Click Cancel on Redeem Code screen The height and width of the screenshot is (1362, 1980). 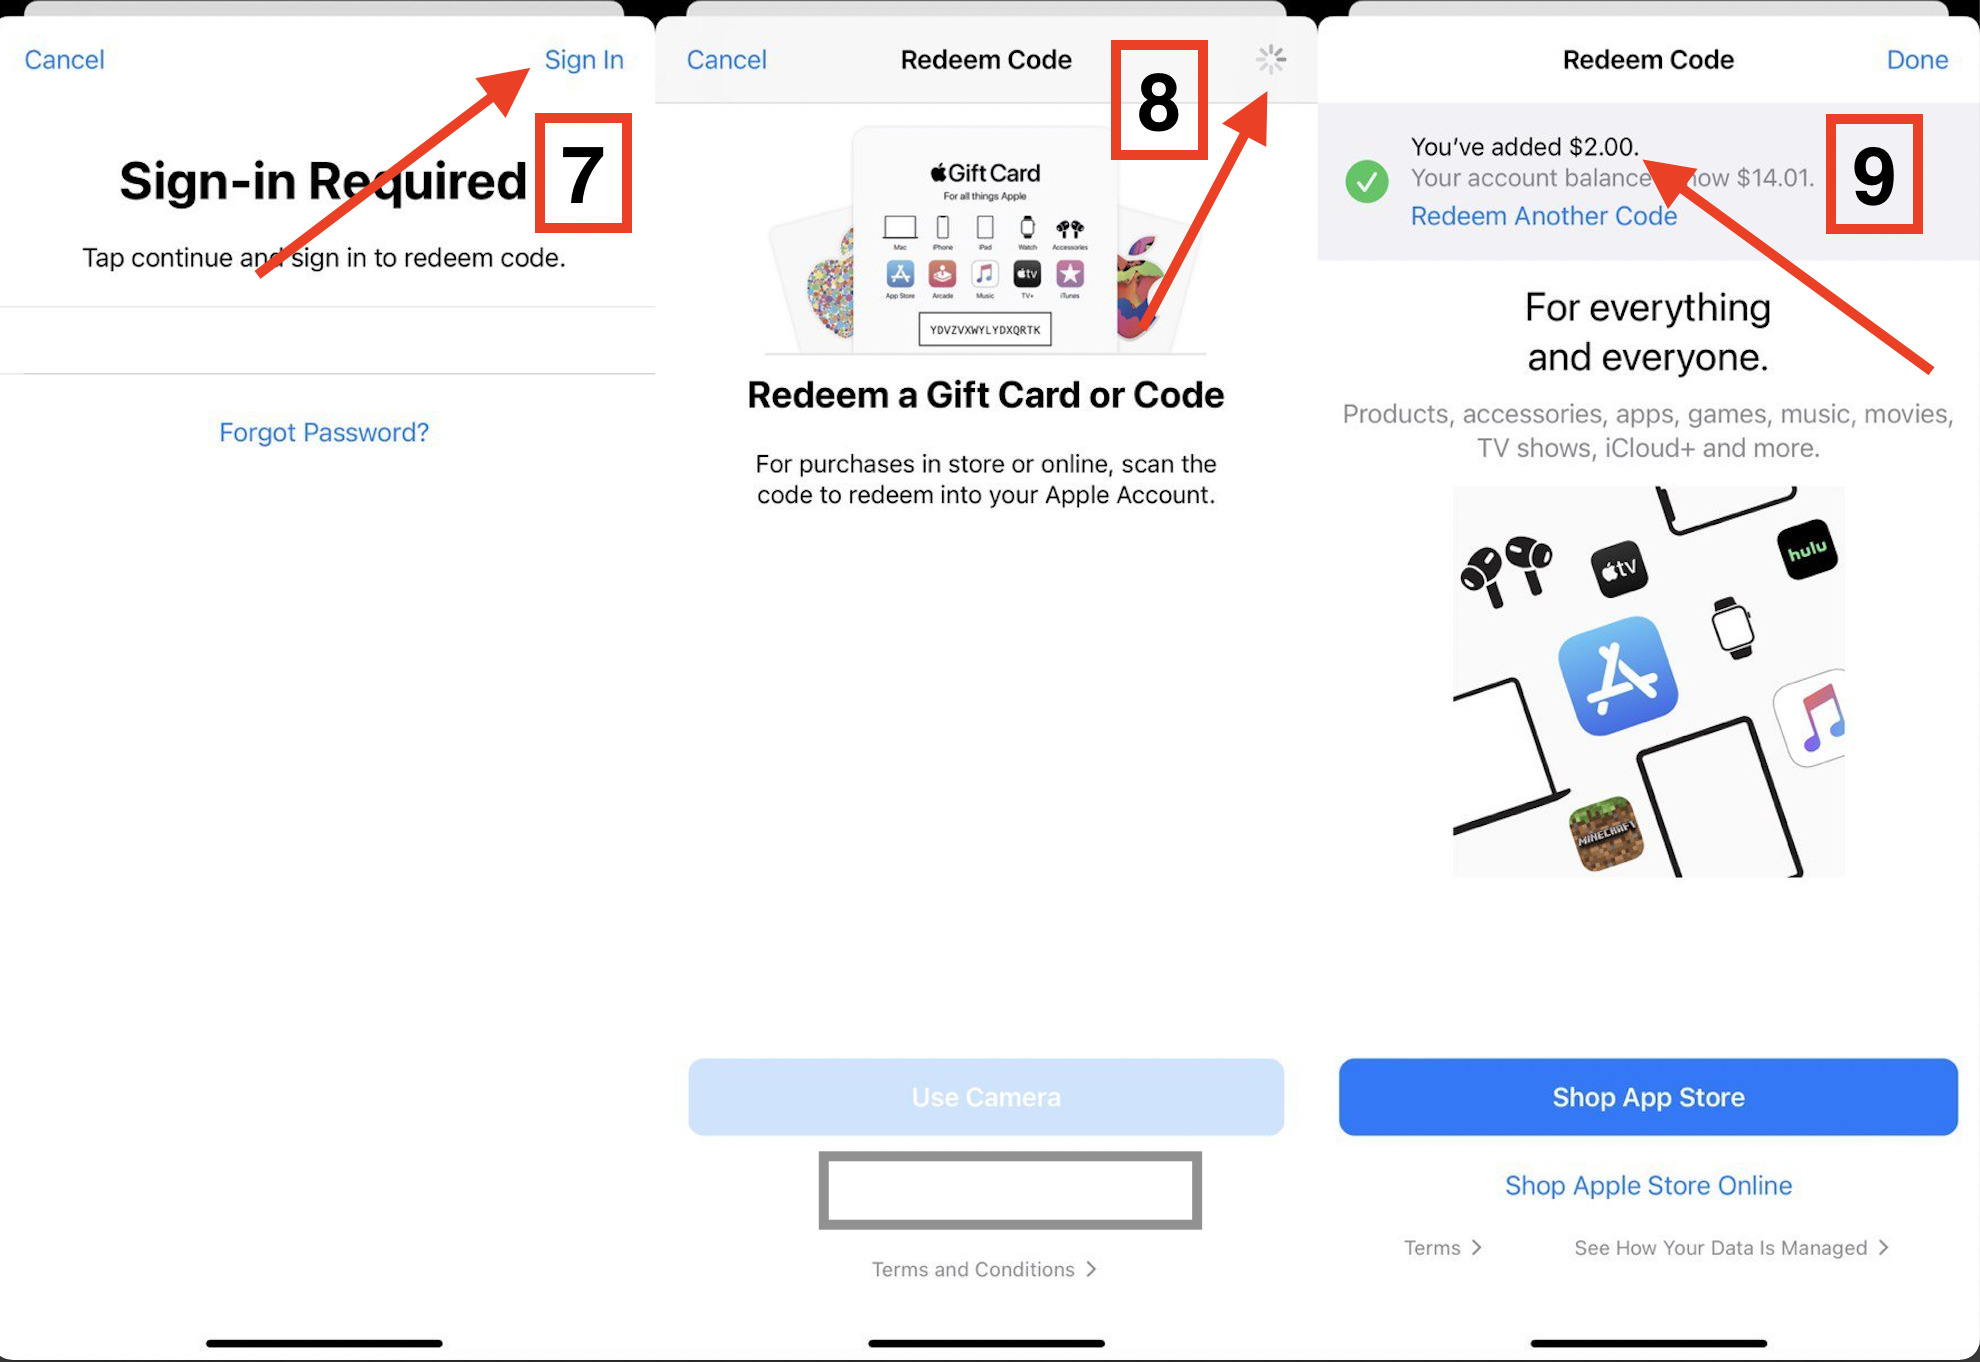[x=722, y=59]
